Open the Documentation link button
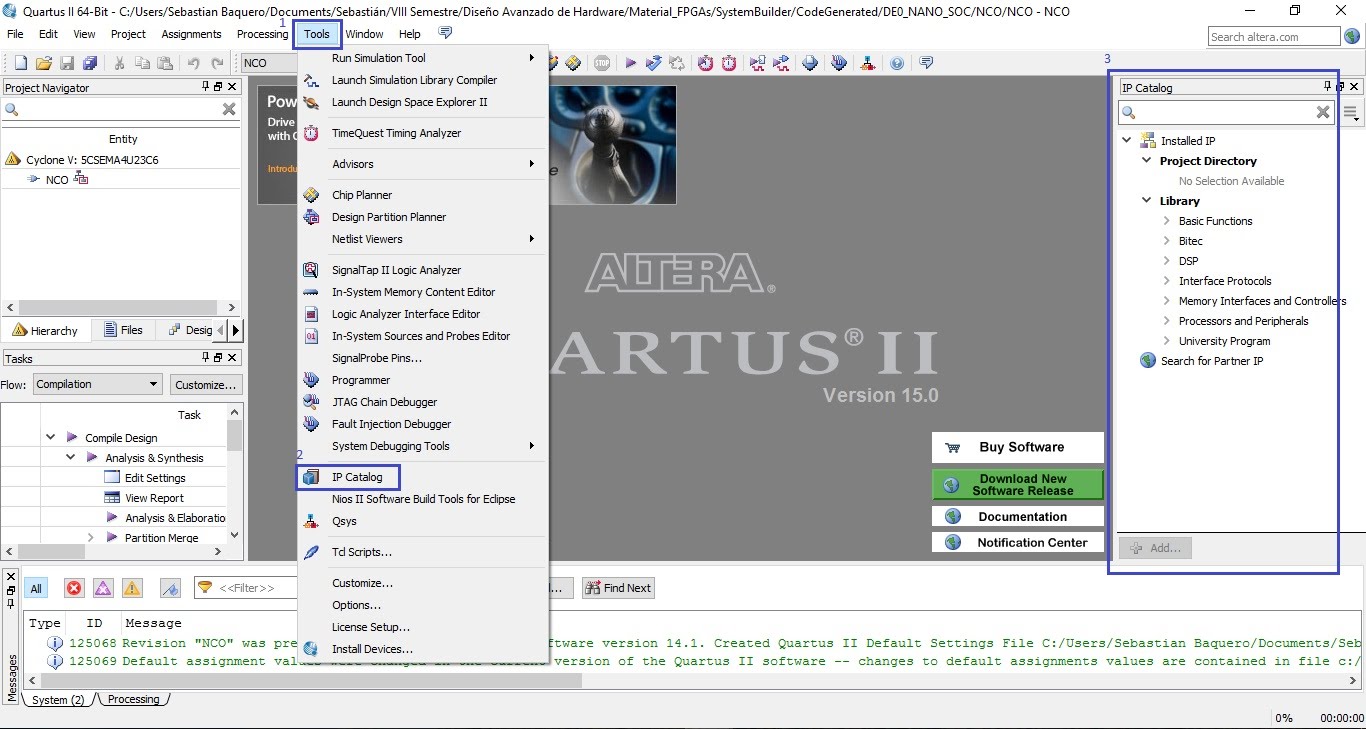This screenshot has height=729, width=1366. [1018, 516]
